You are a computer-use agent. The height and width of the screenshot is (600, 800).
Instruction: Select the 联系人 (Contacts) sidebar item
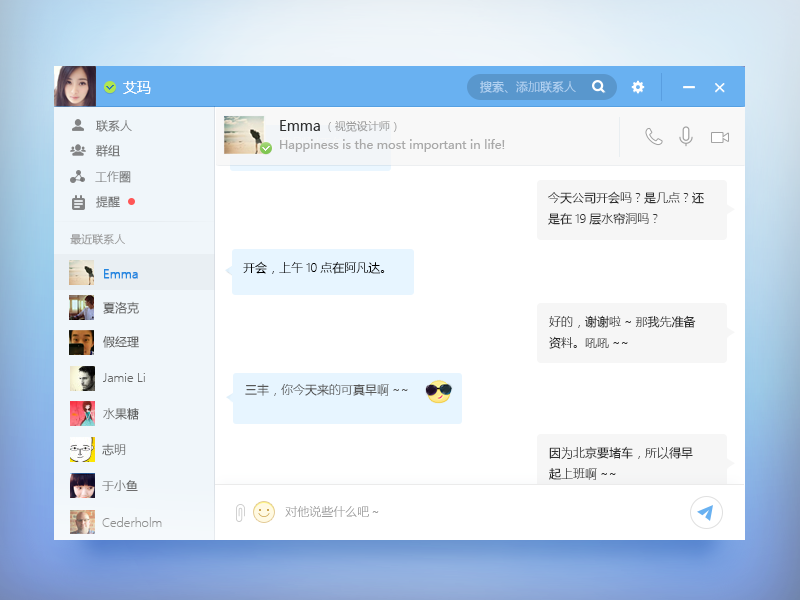[x=100, y=125]
